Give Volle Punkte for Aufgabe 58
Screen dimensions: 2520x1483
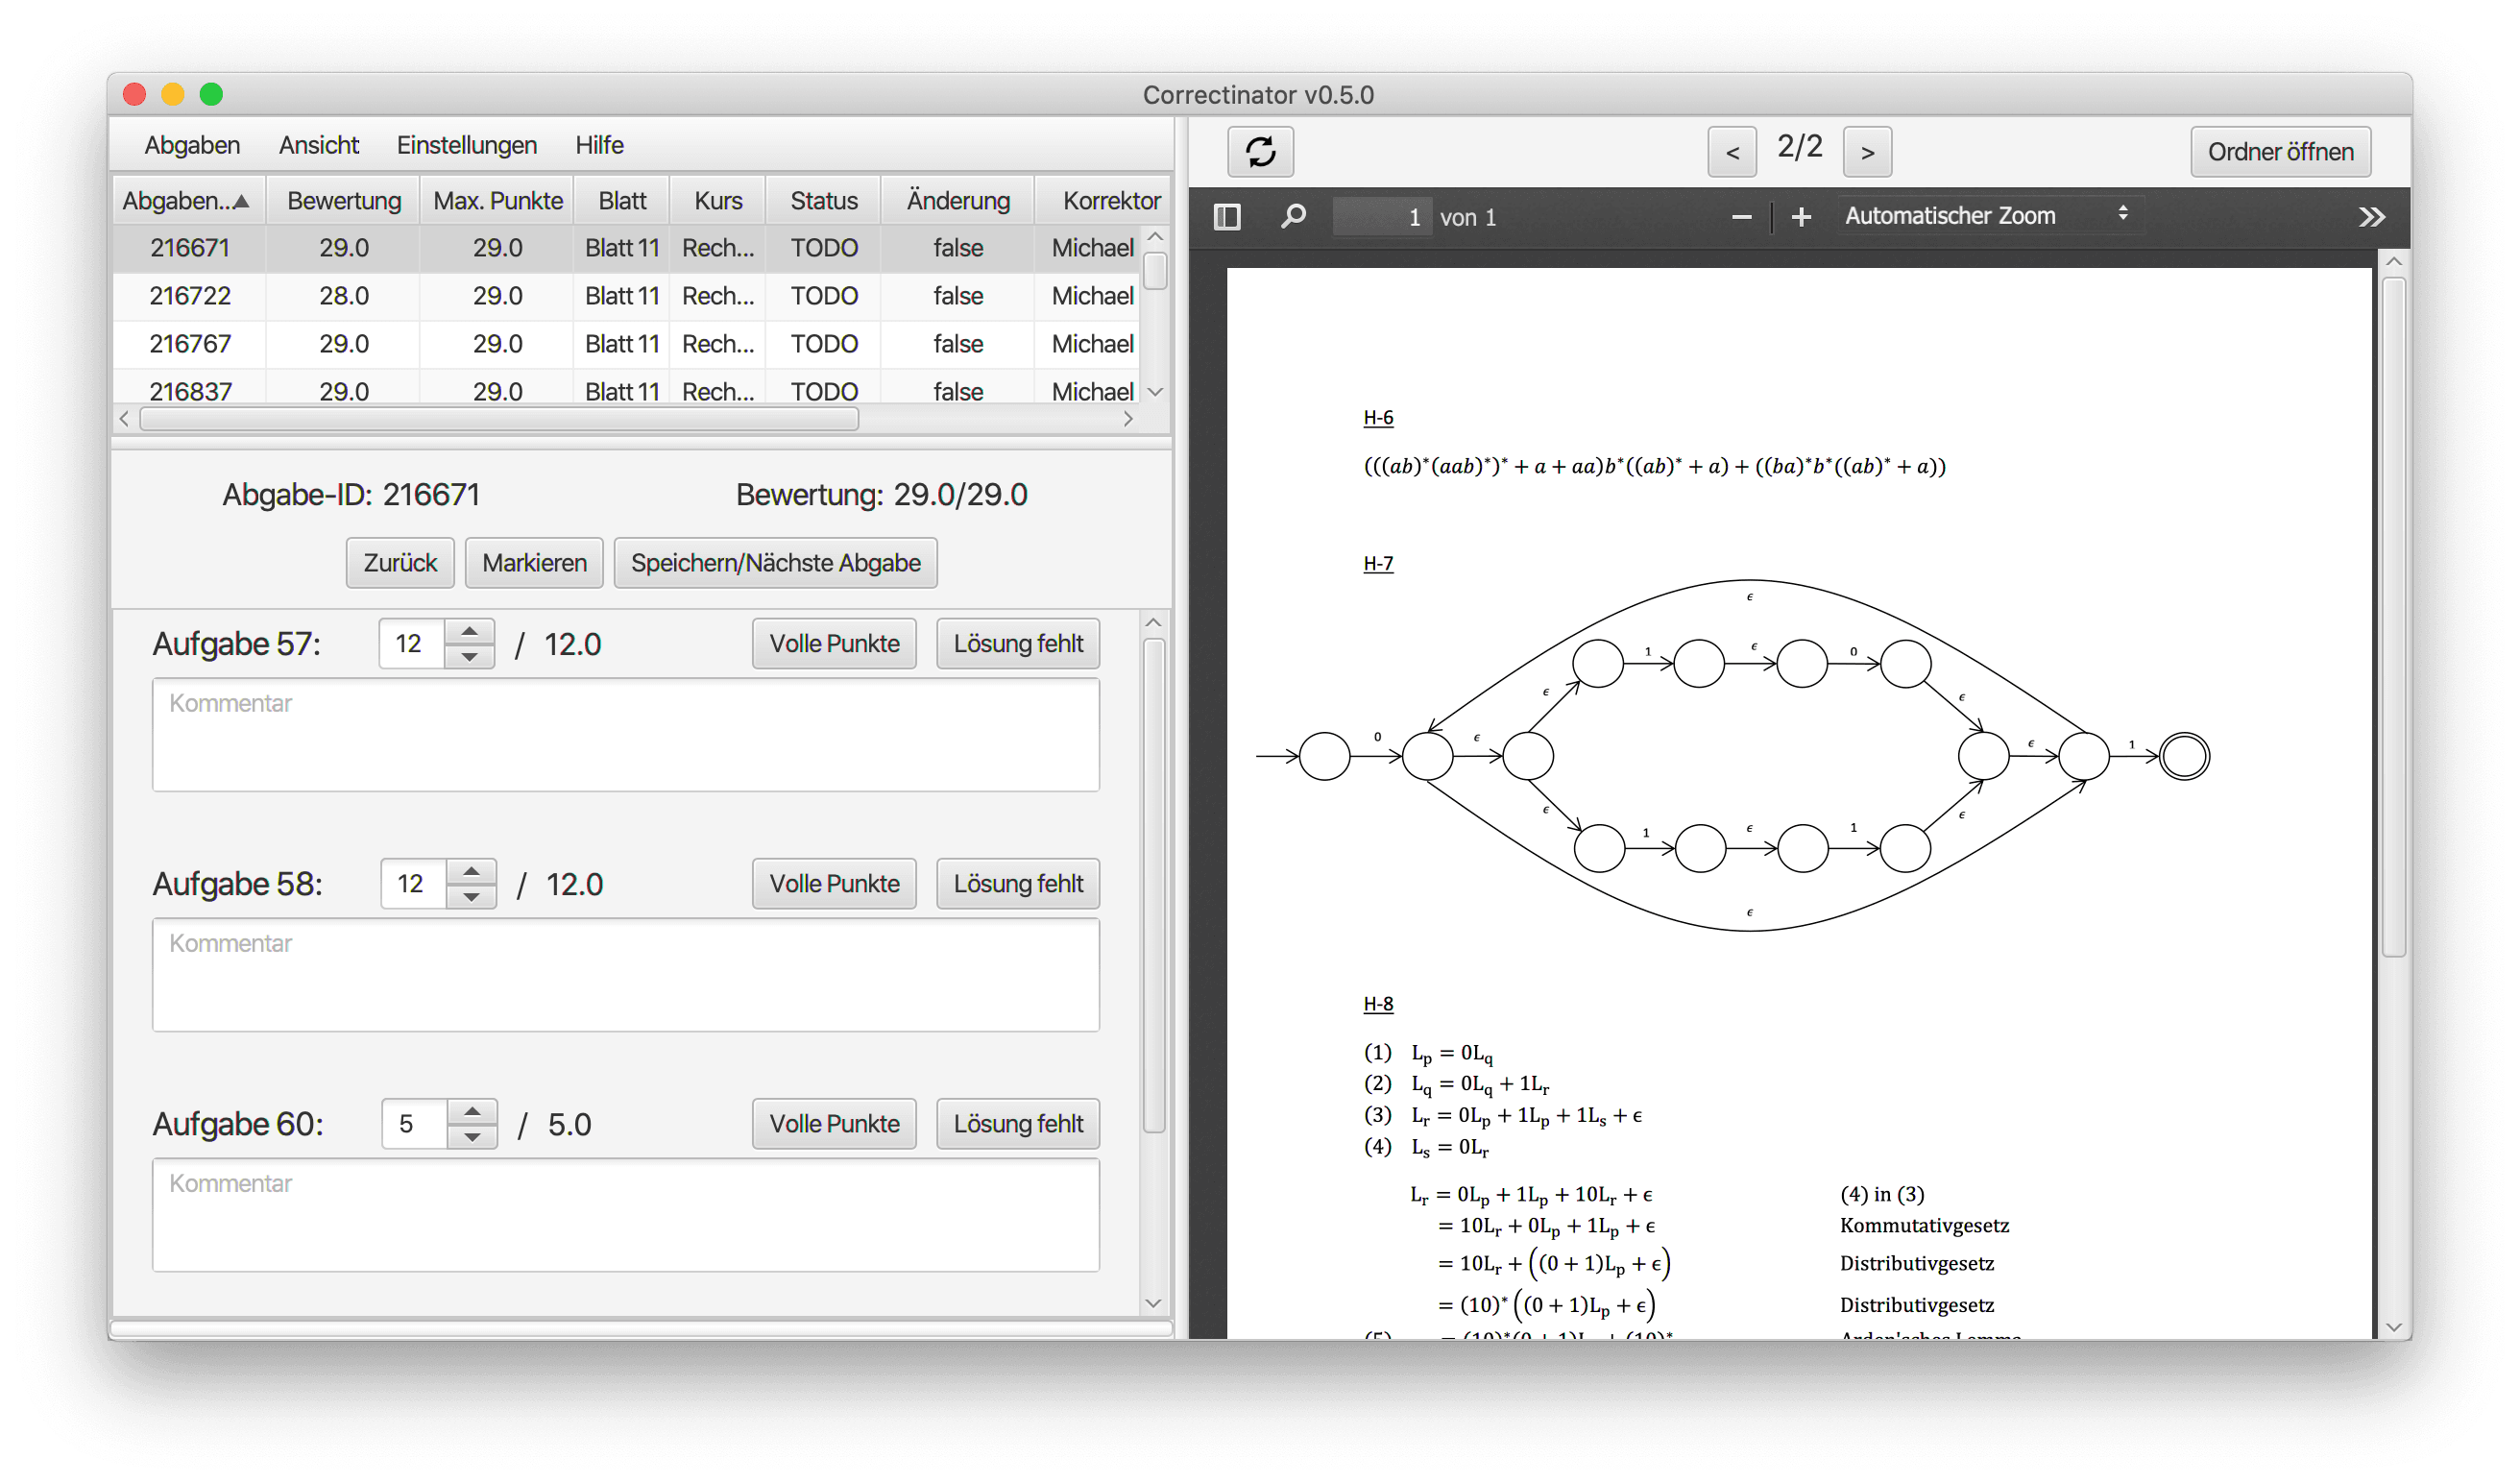[x=834, y=884]
